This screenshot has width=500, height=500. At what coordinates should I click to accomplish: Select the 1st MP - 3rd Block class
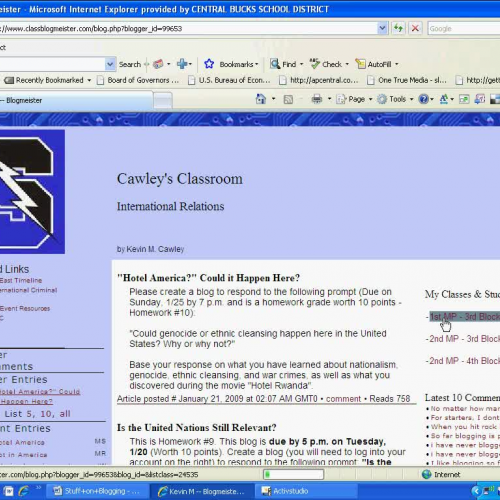click(465, 317)
